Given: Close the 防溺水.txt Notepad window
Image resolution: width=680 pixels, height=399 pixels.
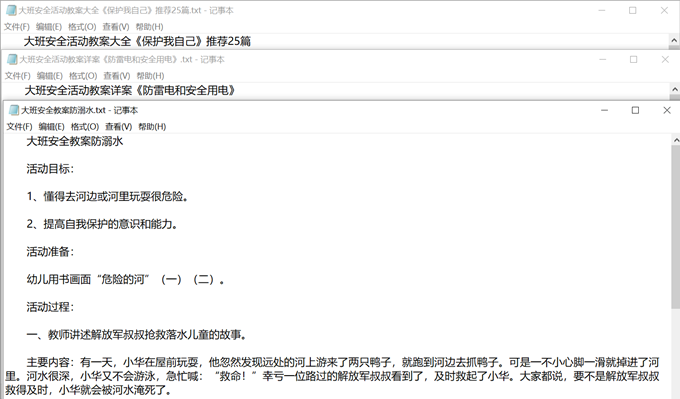Looking at the screenshot, I should 667,110.
